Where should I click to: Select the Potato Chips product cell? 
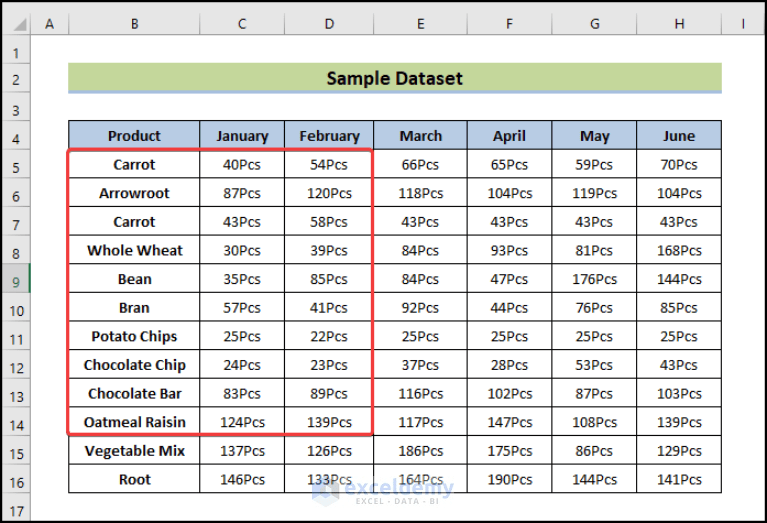(134, 336)
